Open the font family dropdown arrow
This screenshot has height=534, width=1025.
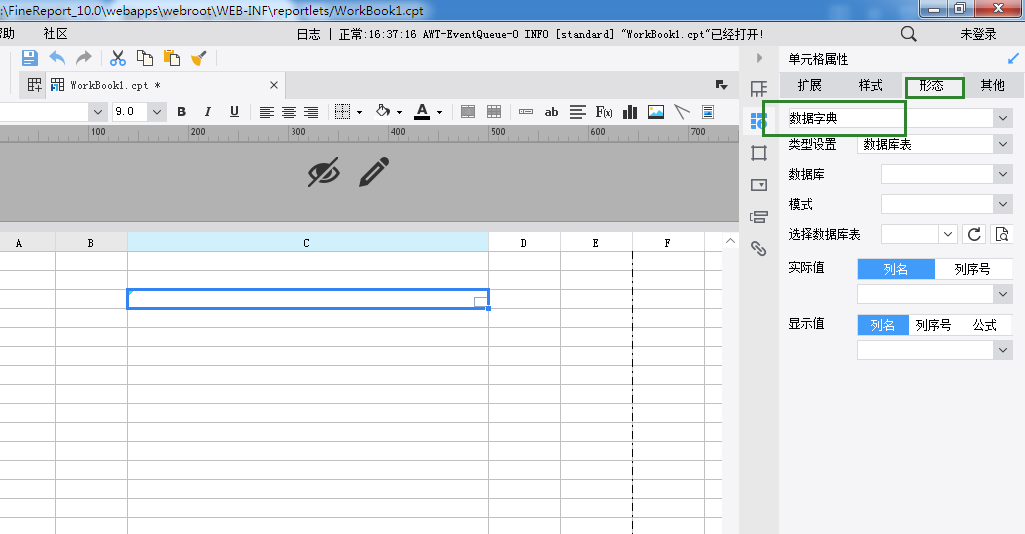point(97,112)
